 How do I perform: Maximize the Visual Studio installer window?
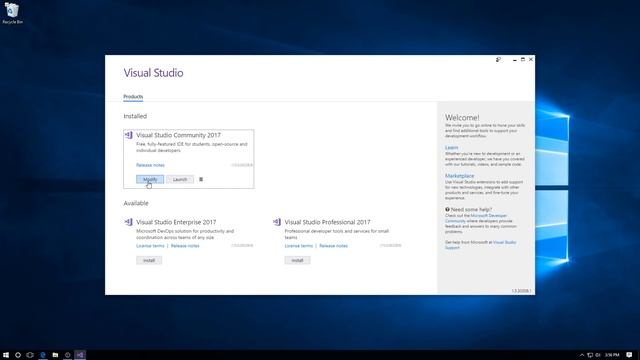click(522, 60)
